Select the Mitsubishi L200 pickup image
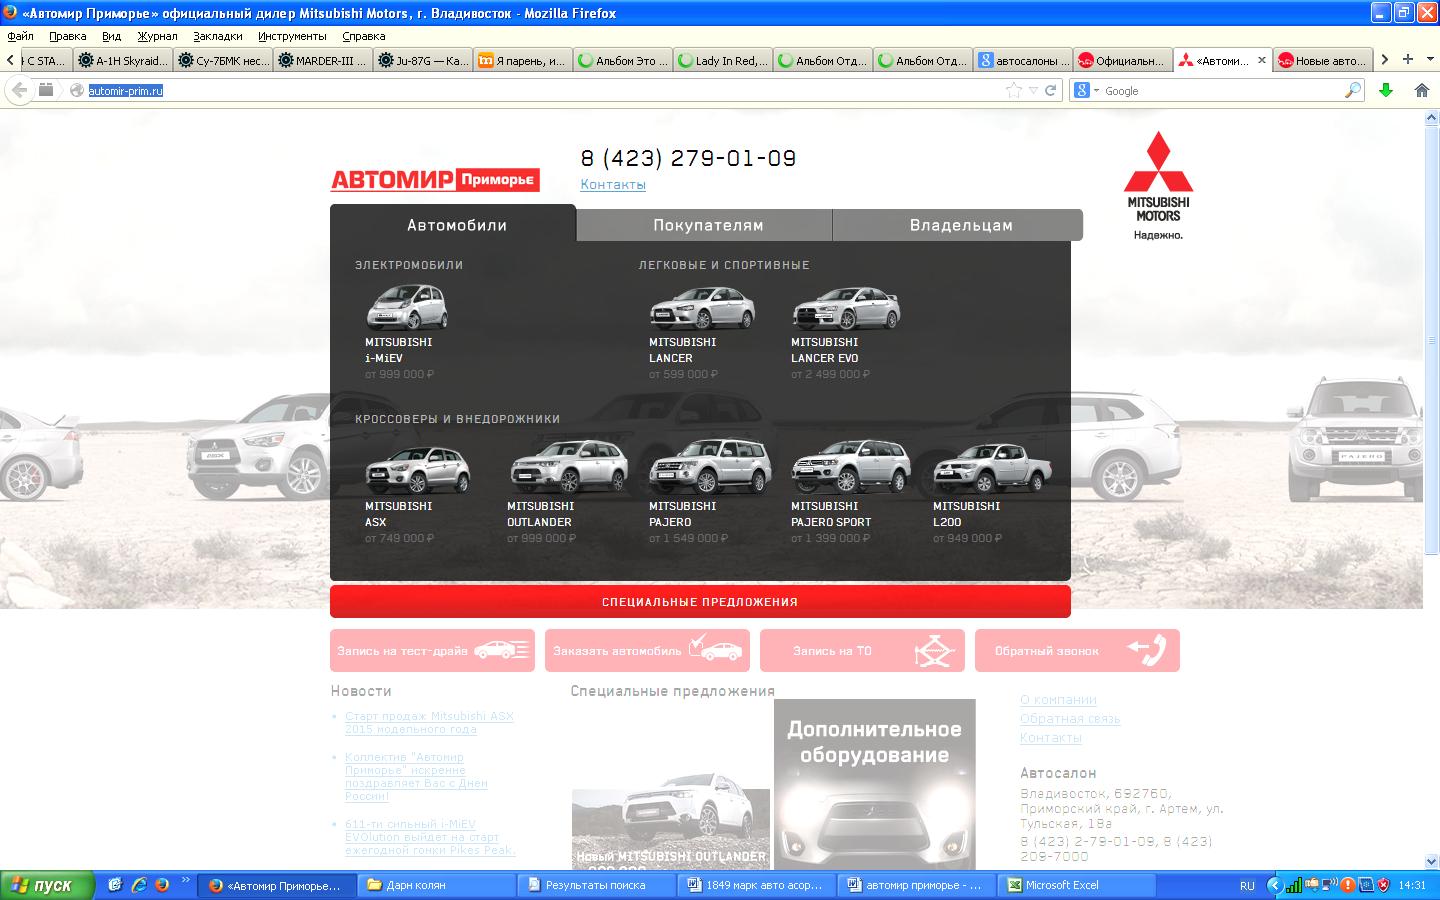Screen dimensions: 1440x900 [x=992, y=470]
